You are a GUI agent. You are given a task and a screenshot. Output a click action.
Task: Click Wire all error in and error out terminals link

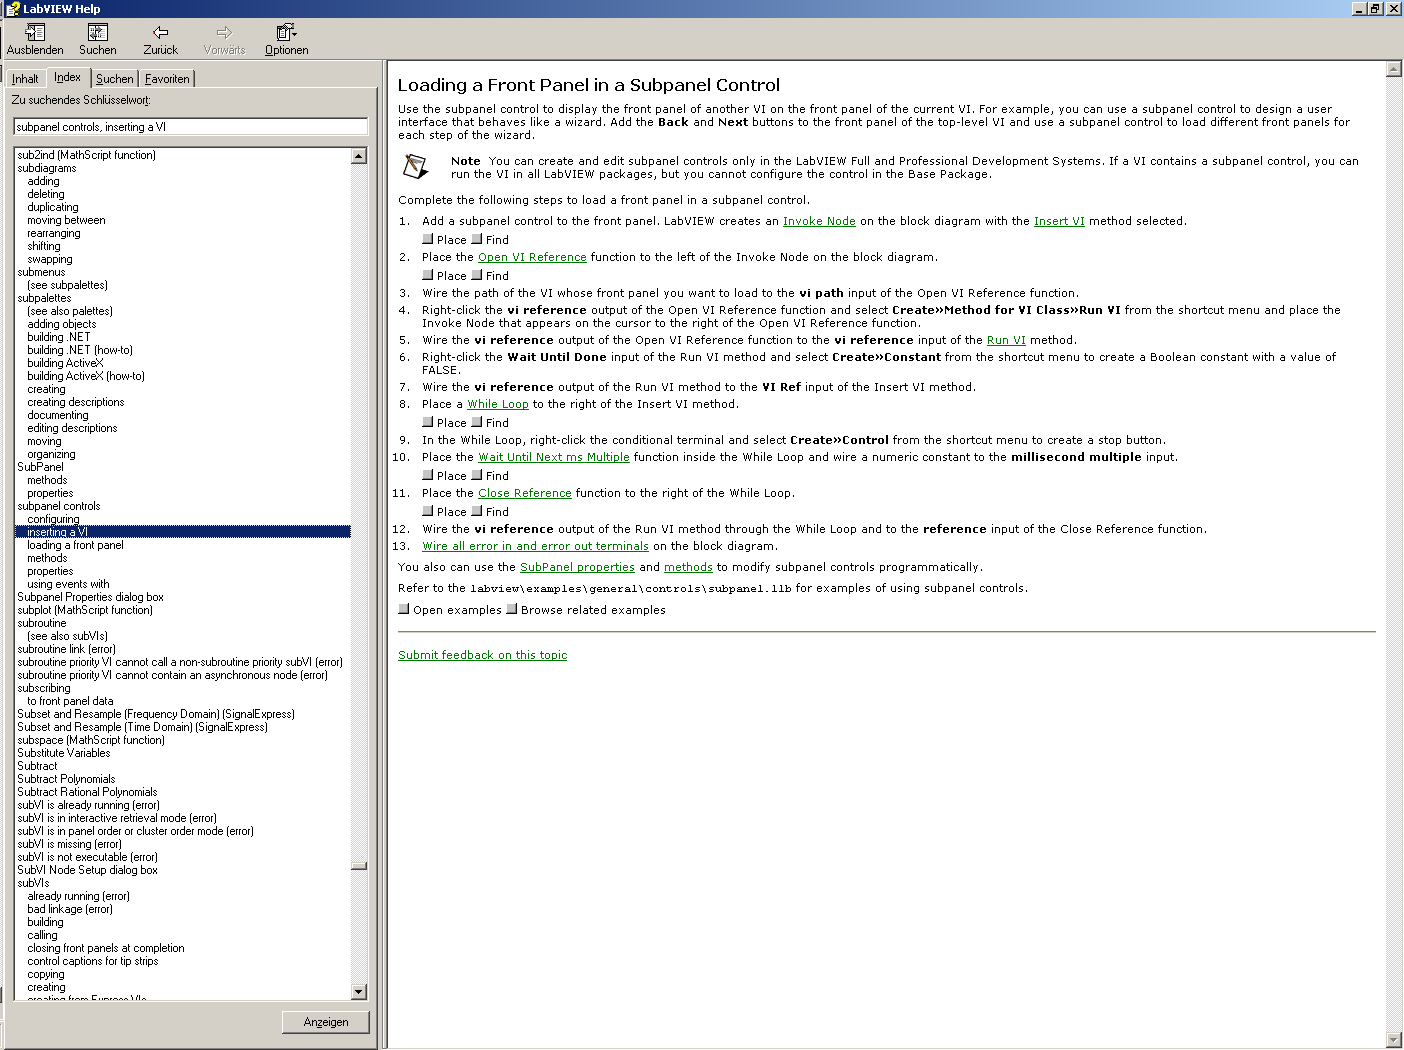tap(535, 547)
